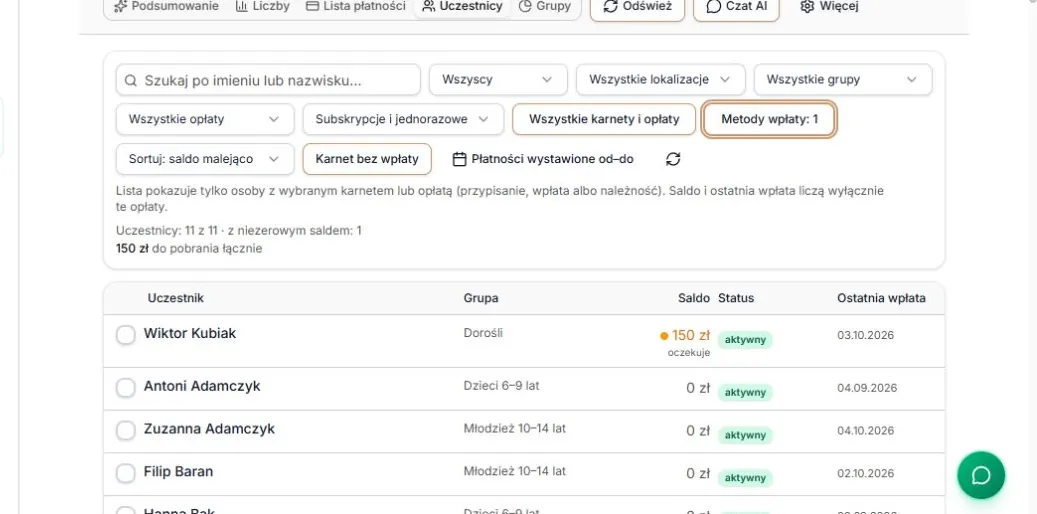The image size is (1037, 514).
Task: Tick the checkbox for Wiktor Kubiak
Action: (126, 335)
